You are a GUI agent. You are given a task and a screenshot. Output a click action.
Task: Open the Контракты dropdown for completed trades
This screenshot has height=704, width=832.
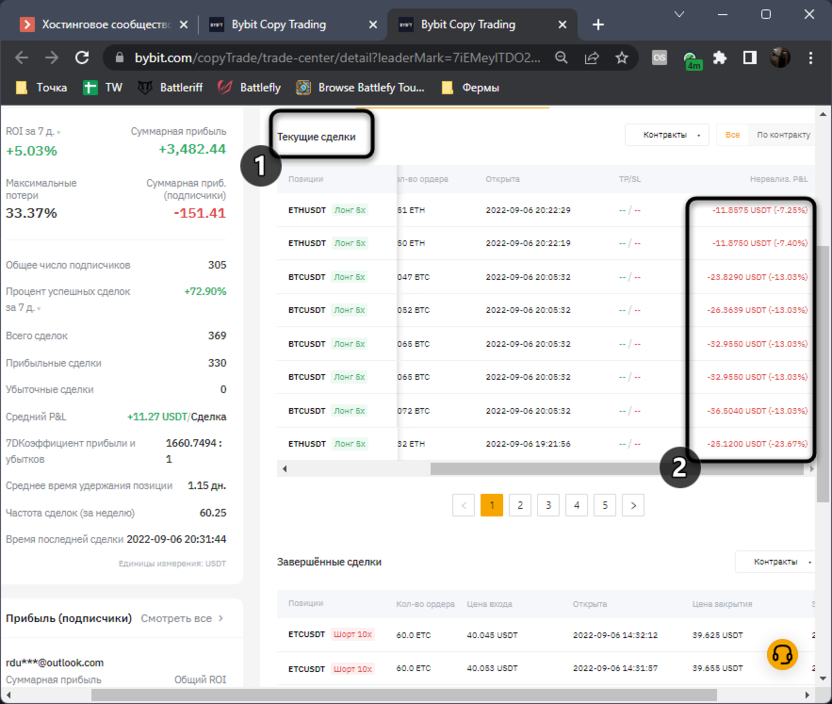coord(777,562)
